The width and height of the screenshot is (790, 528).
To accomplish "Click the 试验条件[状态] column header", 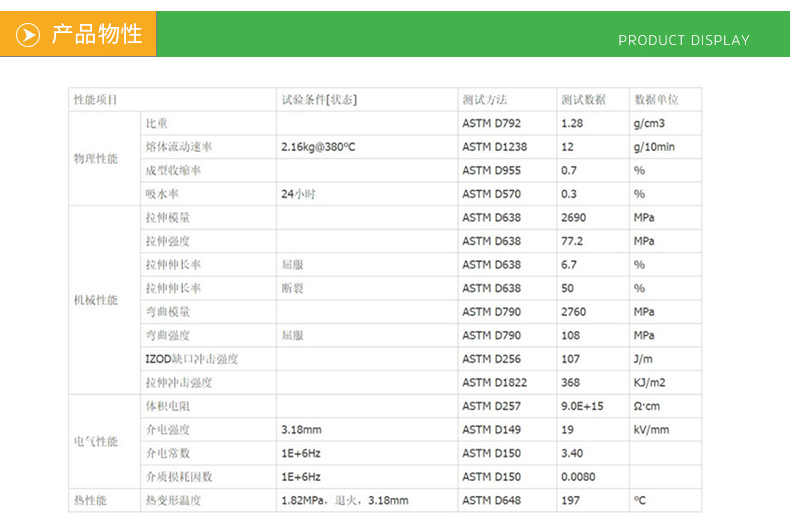I will [367, 100].
